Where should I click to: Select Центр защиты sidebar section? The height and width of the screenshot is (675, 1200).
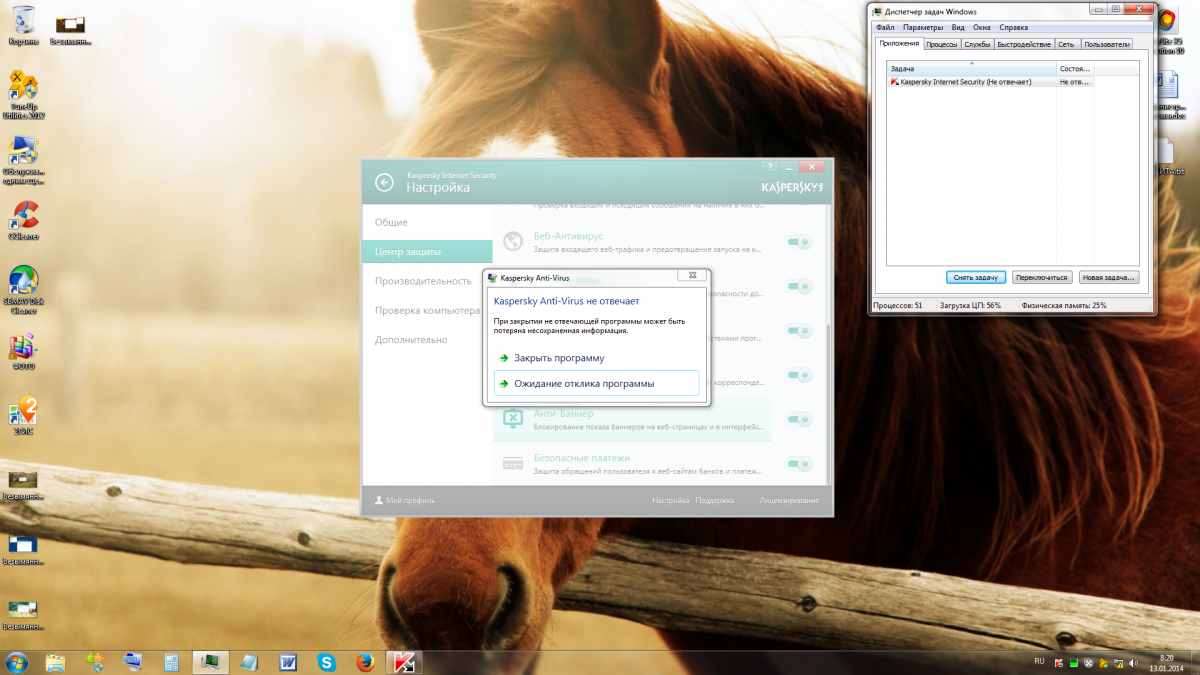click(x=427, y=252)
